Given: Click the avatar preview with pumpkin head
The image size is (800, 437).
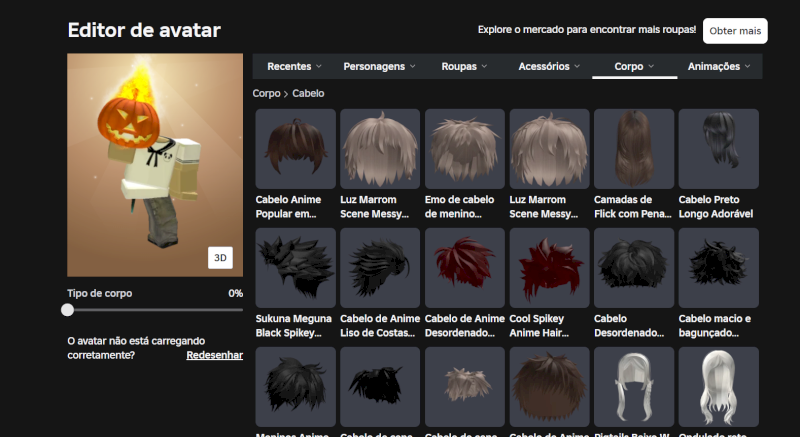Looking at the screenshot, I should (x=155, y=165).
